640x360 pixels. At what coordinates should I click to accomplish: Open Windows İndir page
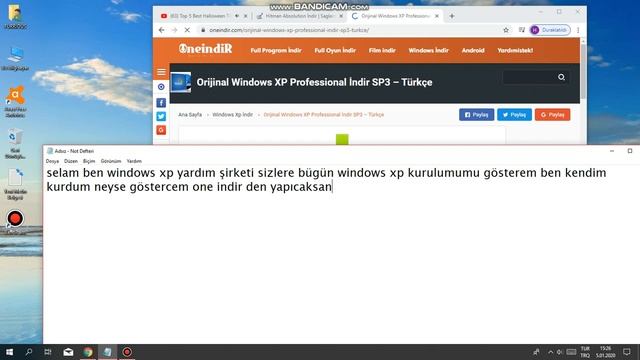point(429,50)
